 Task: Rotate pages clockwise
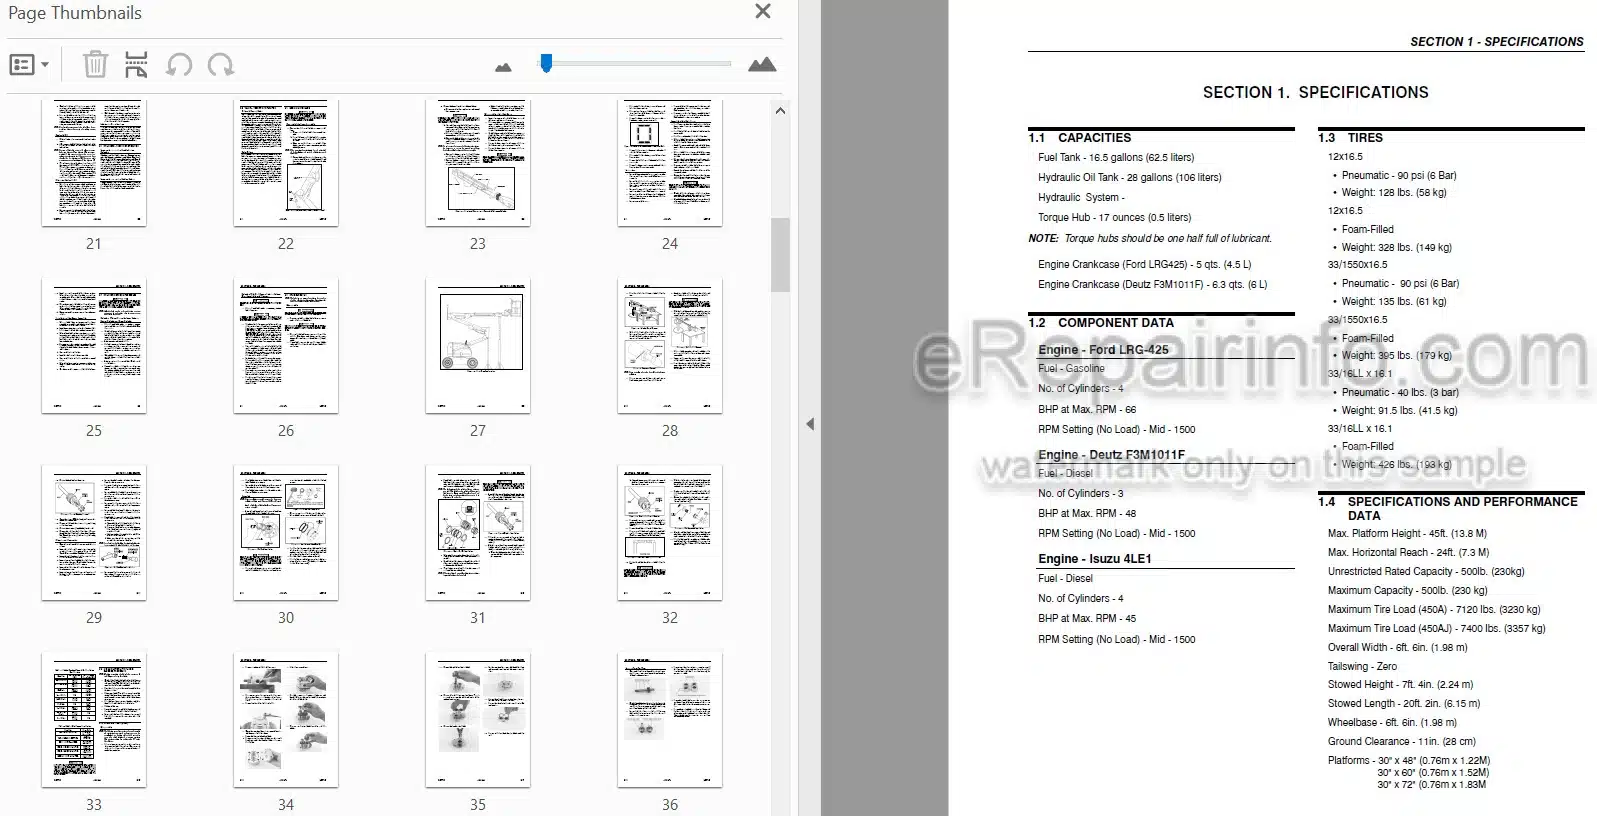point(221,65)
